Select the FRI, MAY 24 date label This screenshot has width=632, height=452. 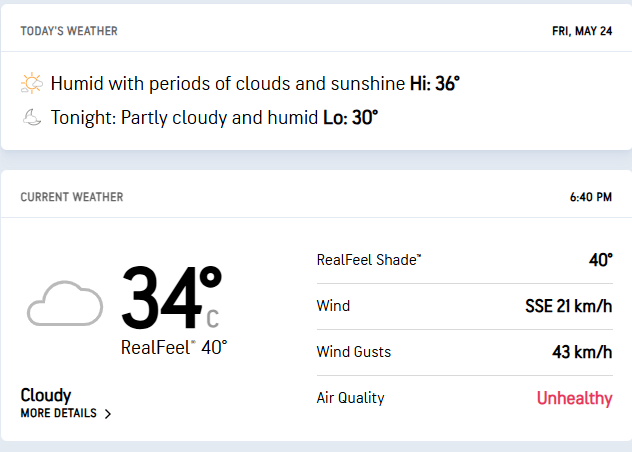[x=582, y=31]
